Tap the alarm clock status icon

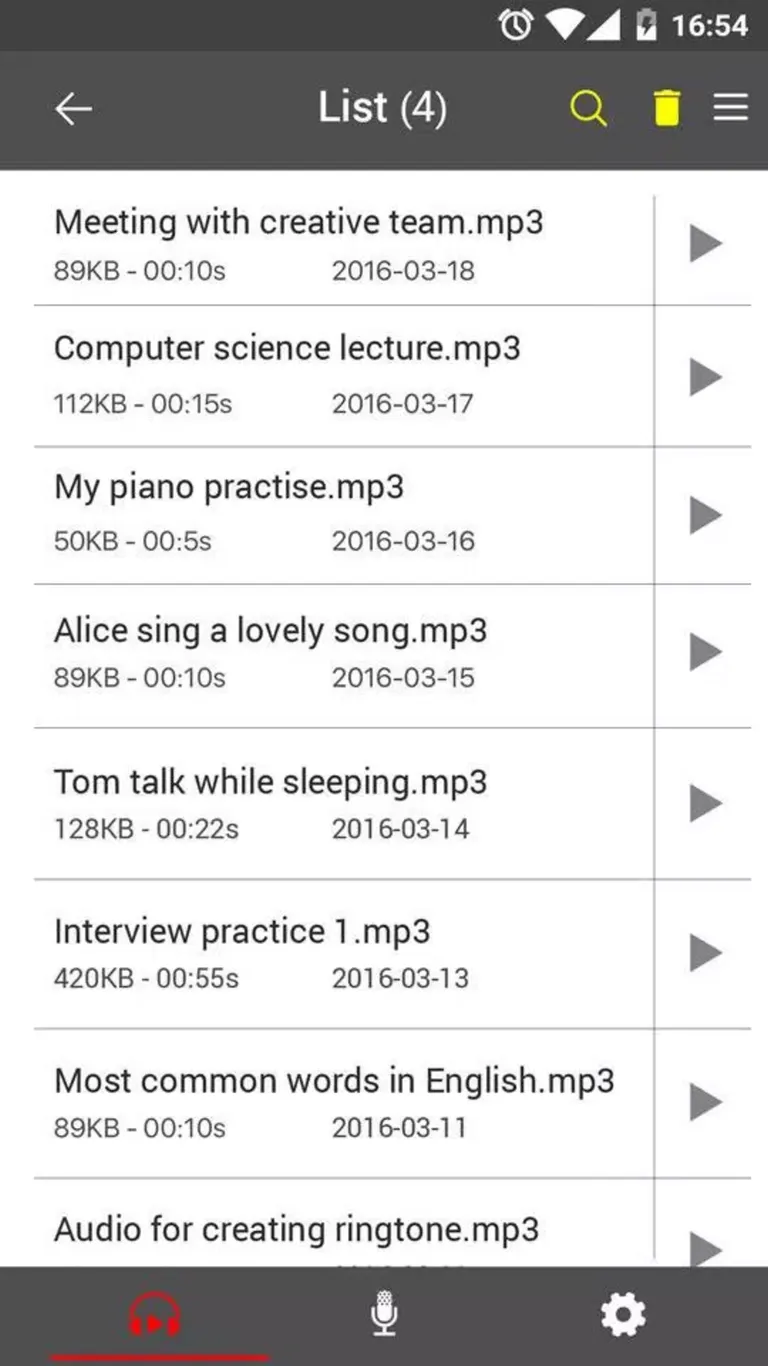click(515, 26)
